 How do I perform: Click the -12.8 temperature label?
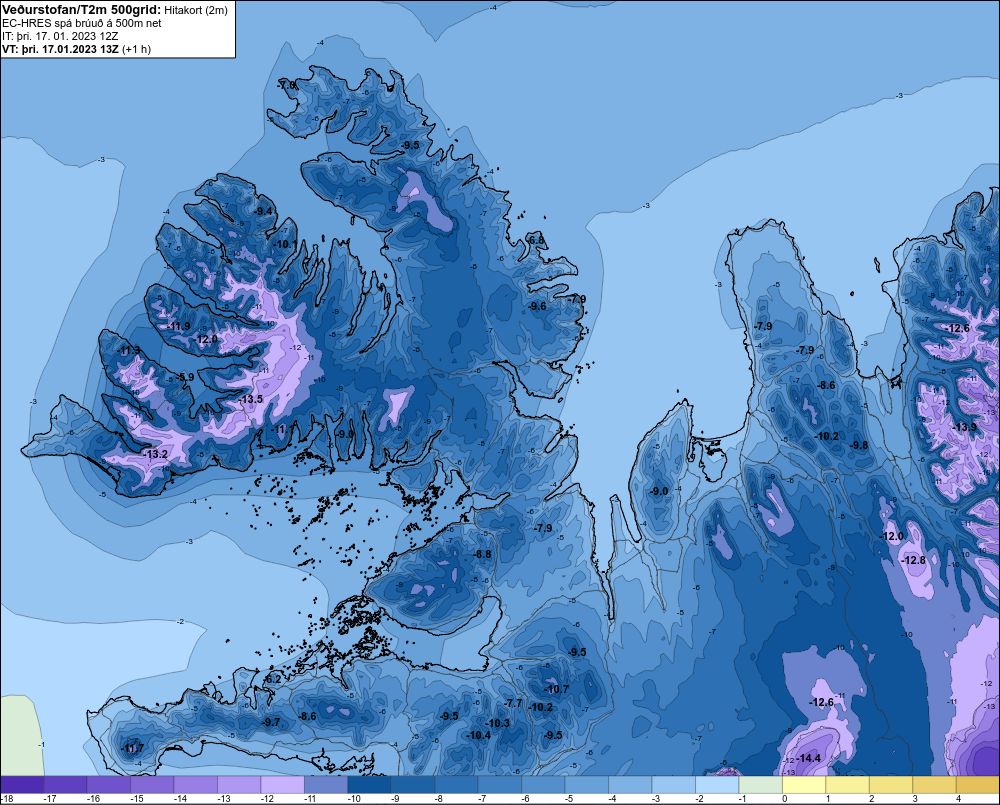click(x=913, y=560)
